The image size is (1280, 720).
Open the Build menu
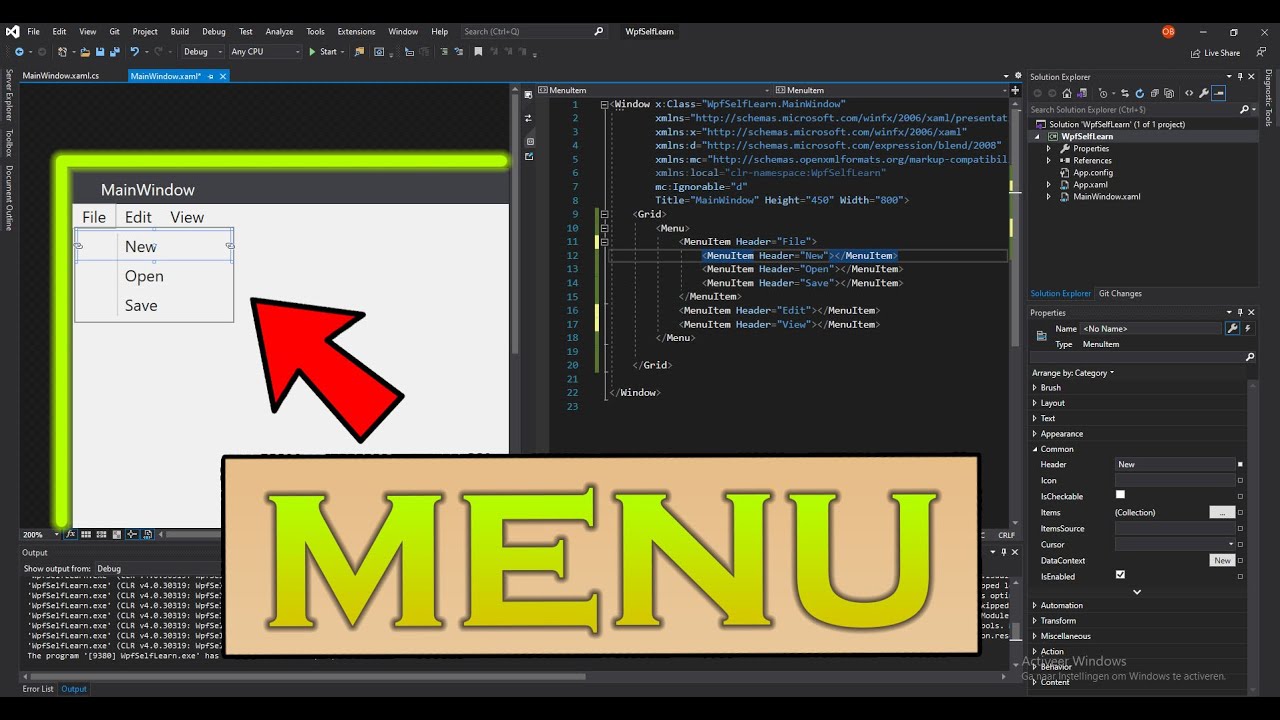pyautogui.click(x=180, y=31)
